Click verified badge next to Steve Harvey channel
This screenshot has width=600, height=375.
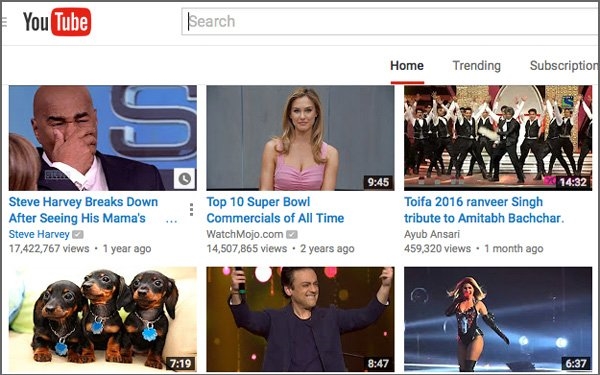click(x=78, y=234)
